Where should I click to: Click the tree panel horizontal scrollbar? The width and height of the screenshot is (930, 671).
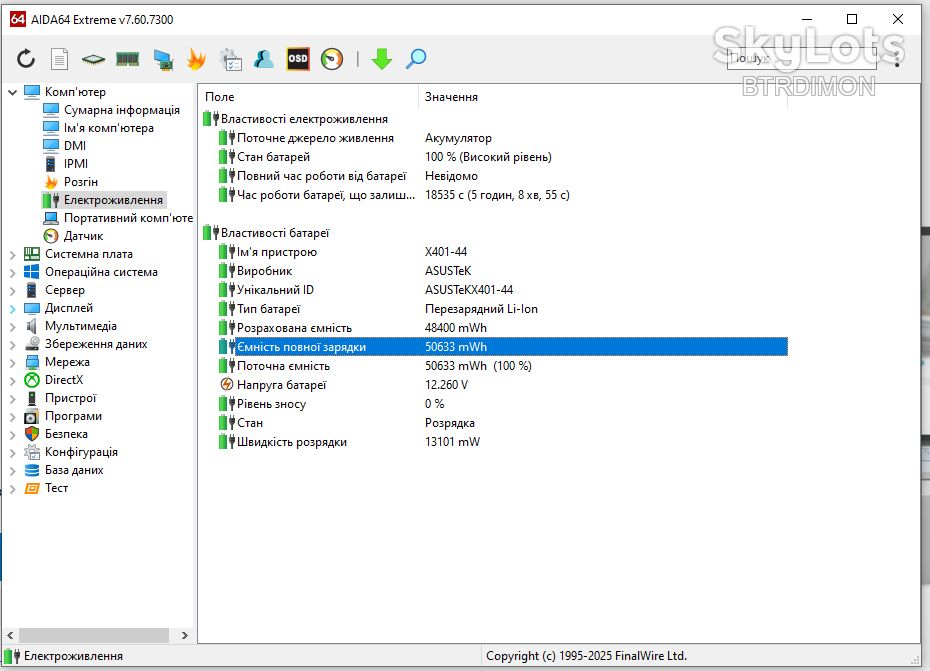point(94,635)
